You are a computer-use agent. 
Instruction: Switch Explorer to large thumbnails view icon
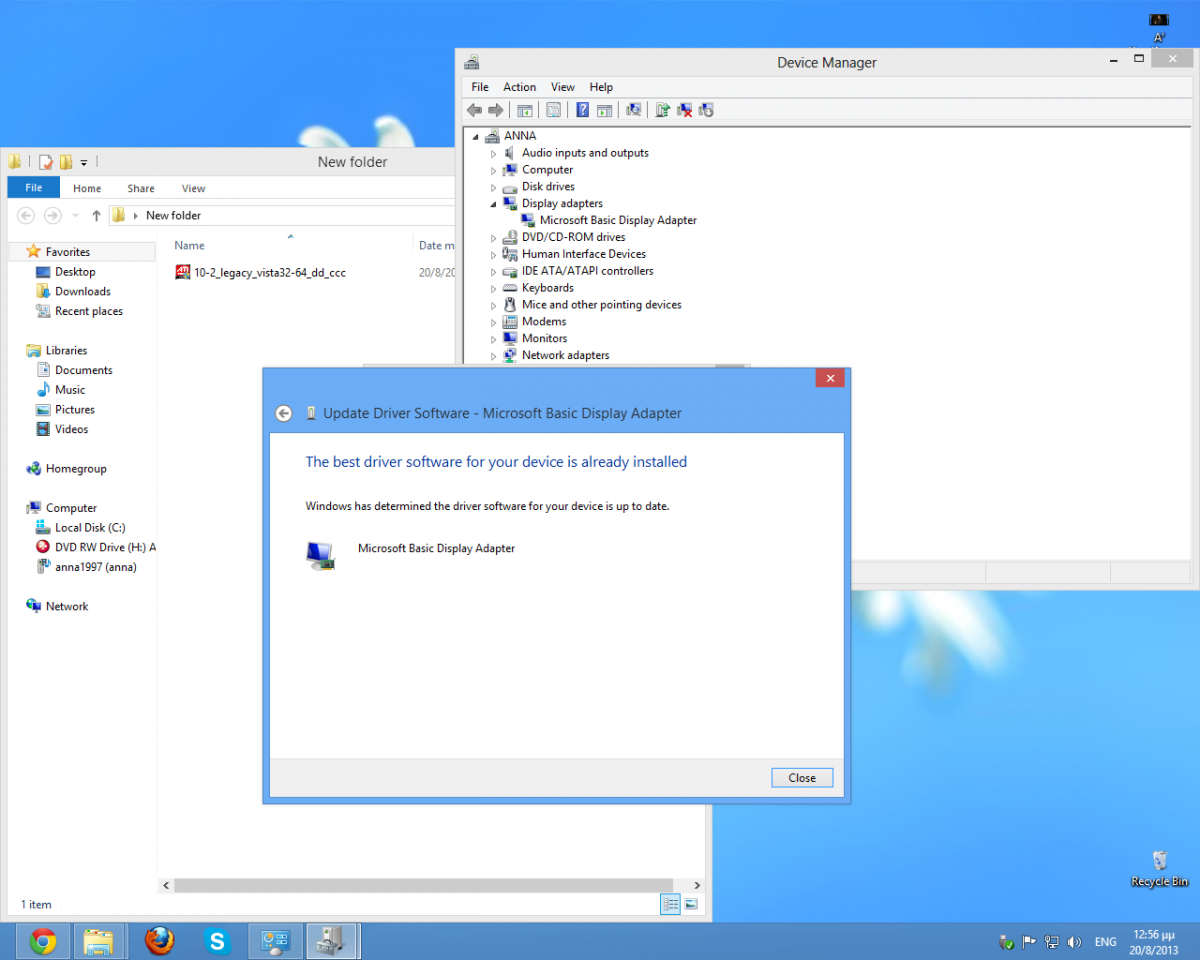[x=690, y=904]
